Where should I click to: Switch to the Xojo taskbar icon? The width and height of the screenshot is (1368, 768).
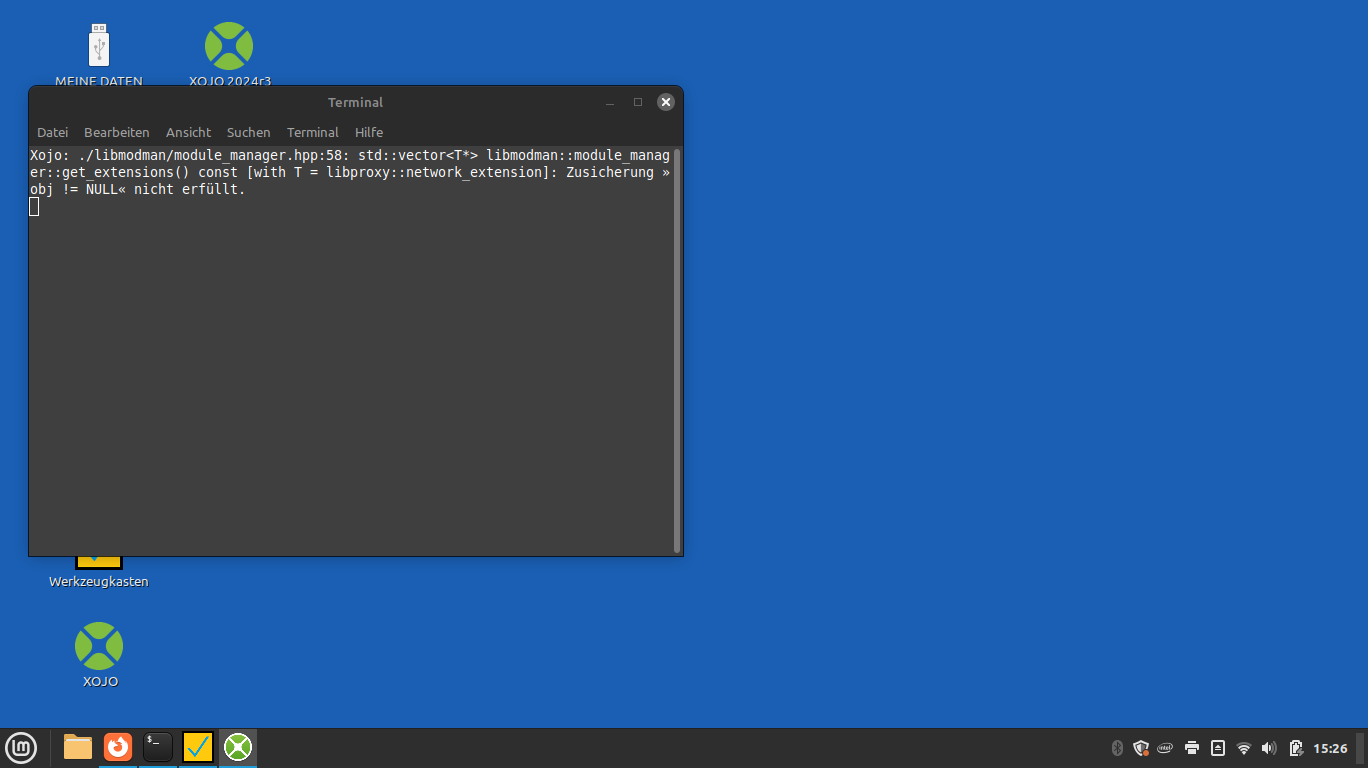[x=237, y=747]
